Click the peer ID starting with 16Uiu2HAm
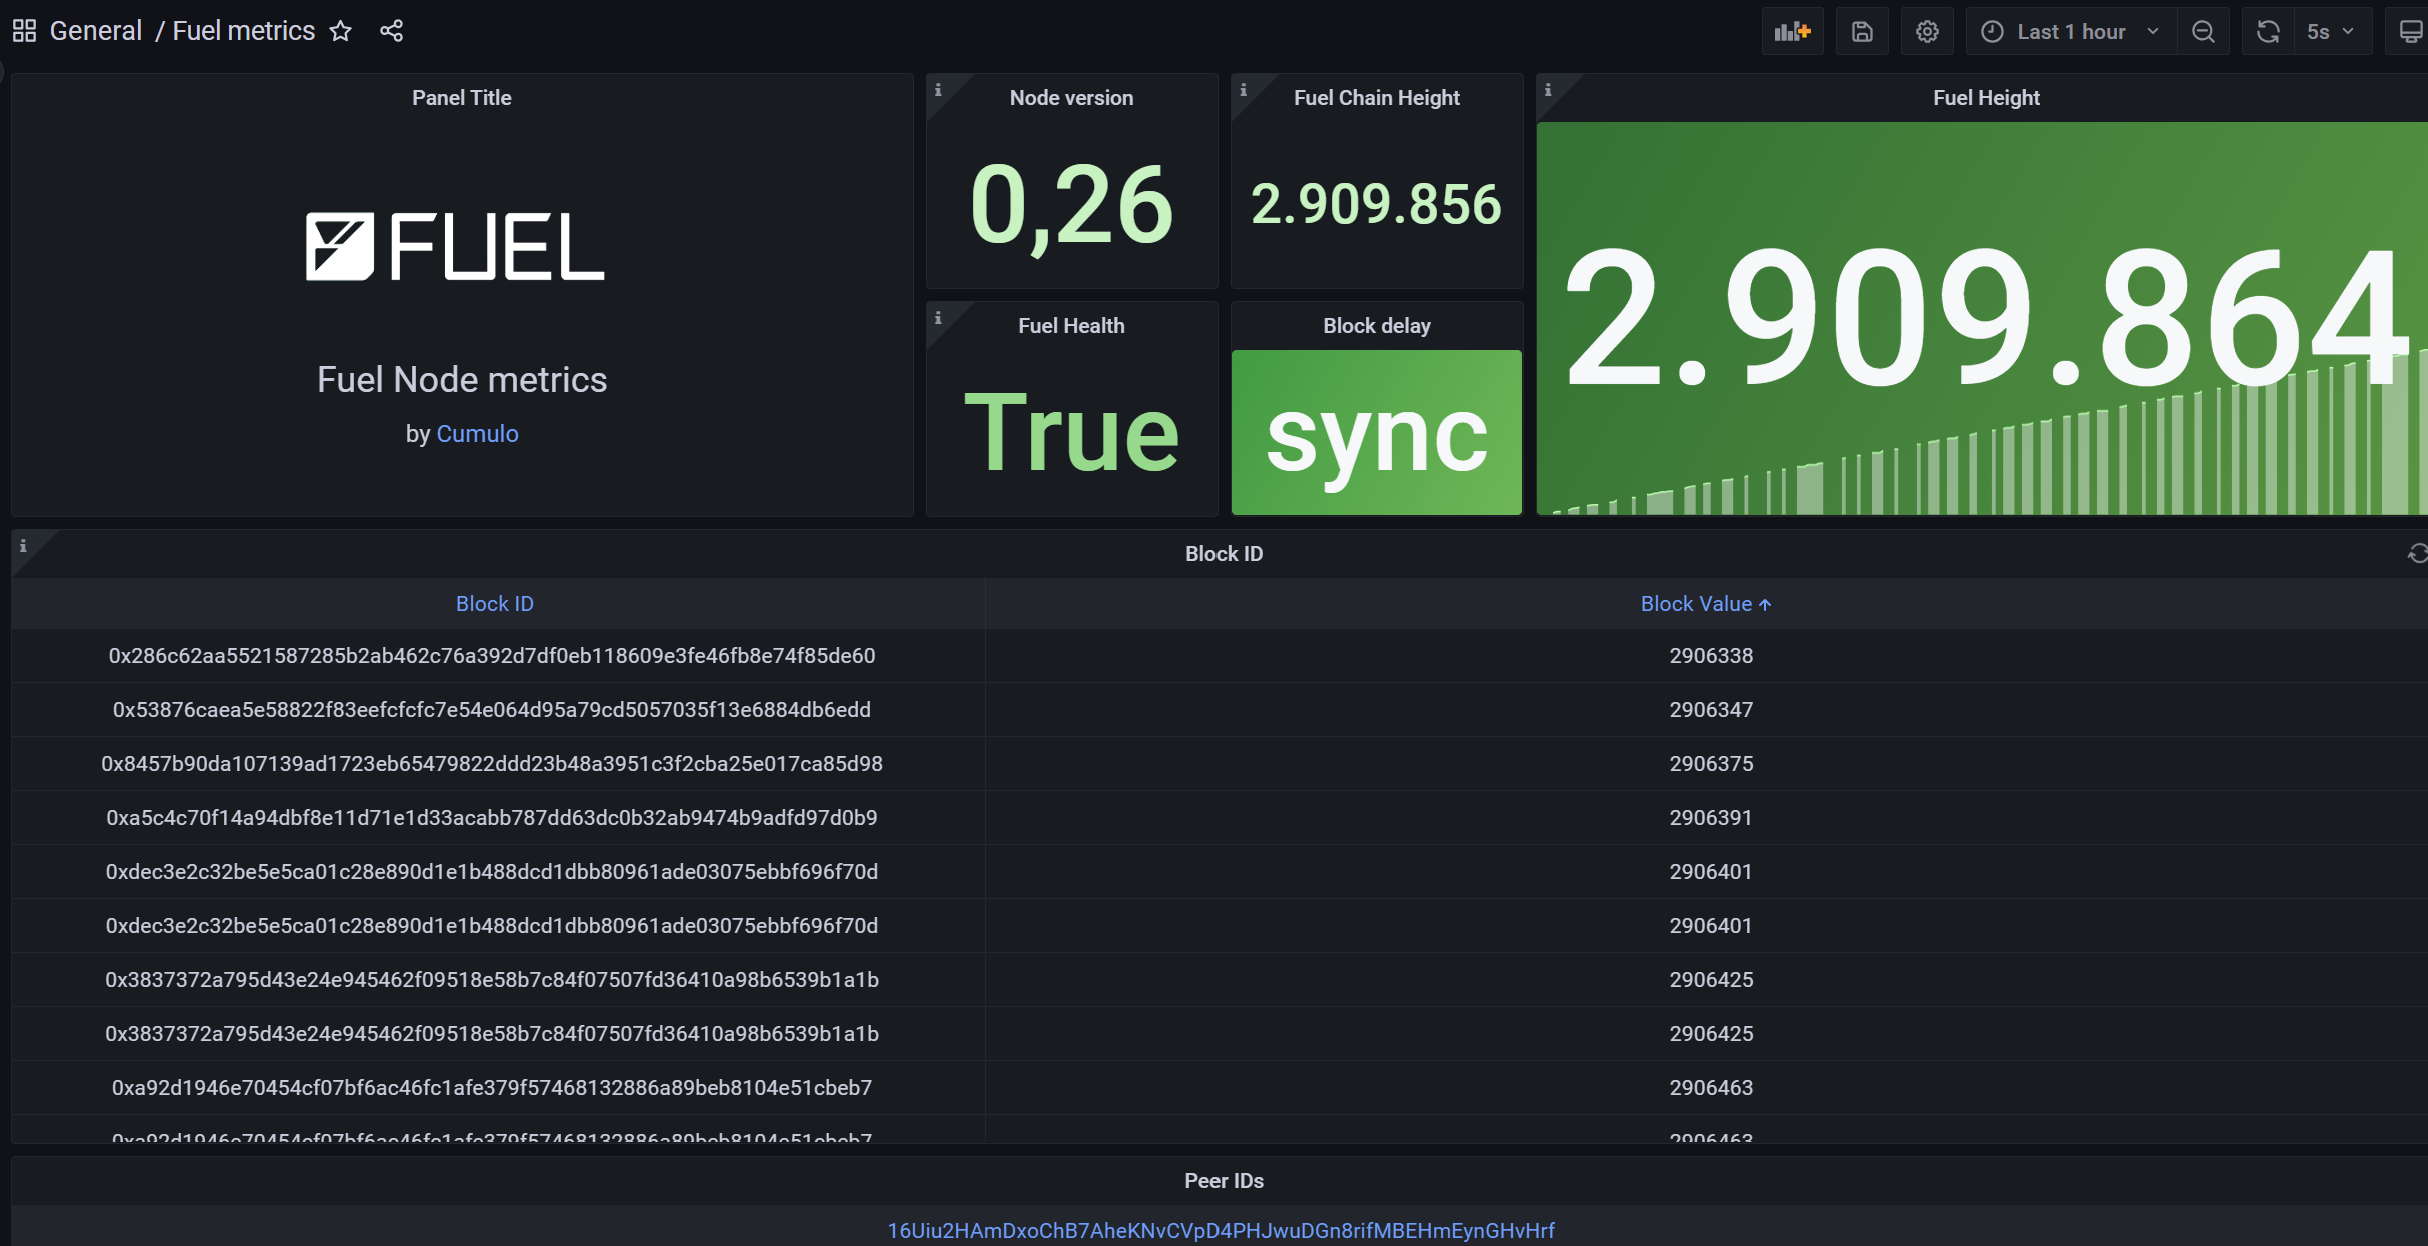The width and height of the screenshot is (2428, 1246). tap(1220, 1230)
